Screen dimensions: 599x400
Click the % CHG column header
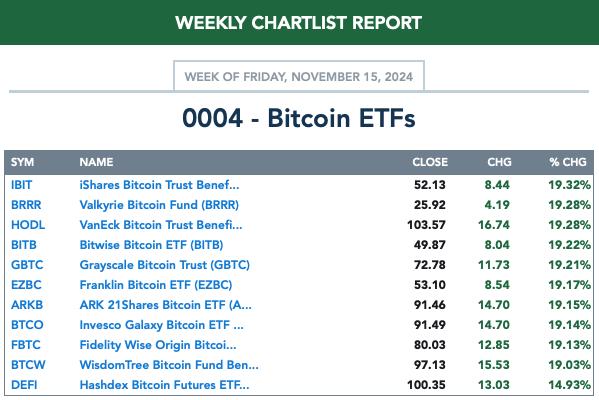[x=568, y=162]
